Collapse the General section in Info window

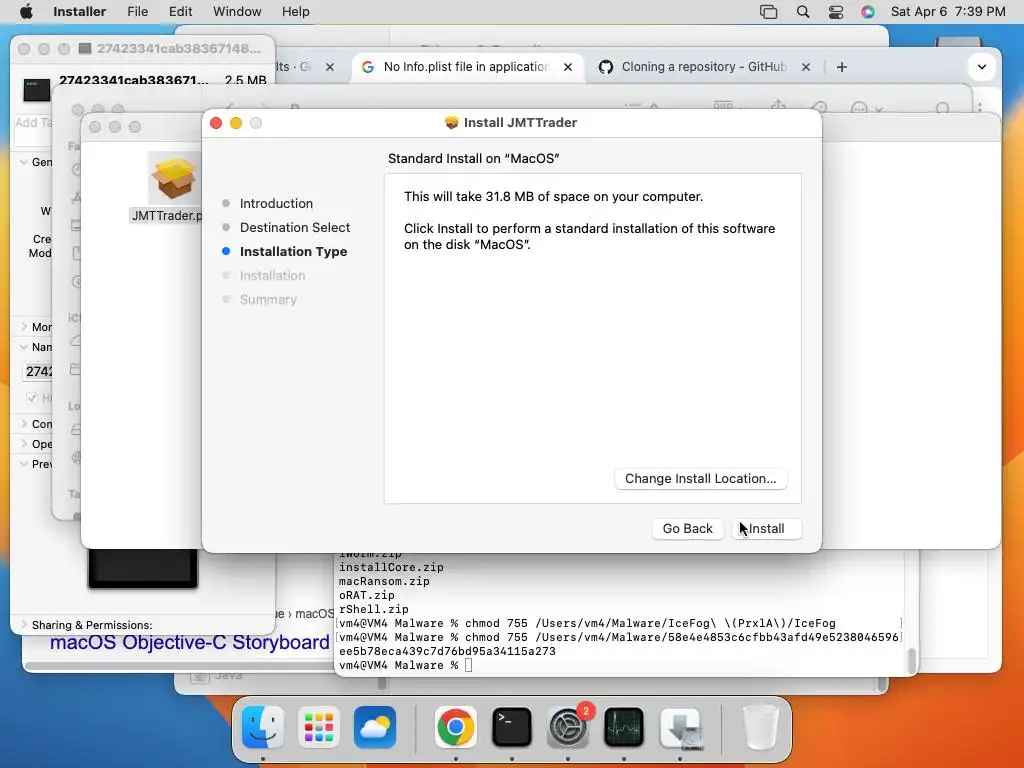24,162
